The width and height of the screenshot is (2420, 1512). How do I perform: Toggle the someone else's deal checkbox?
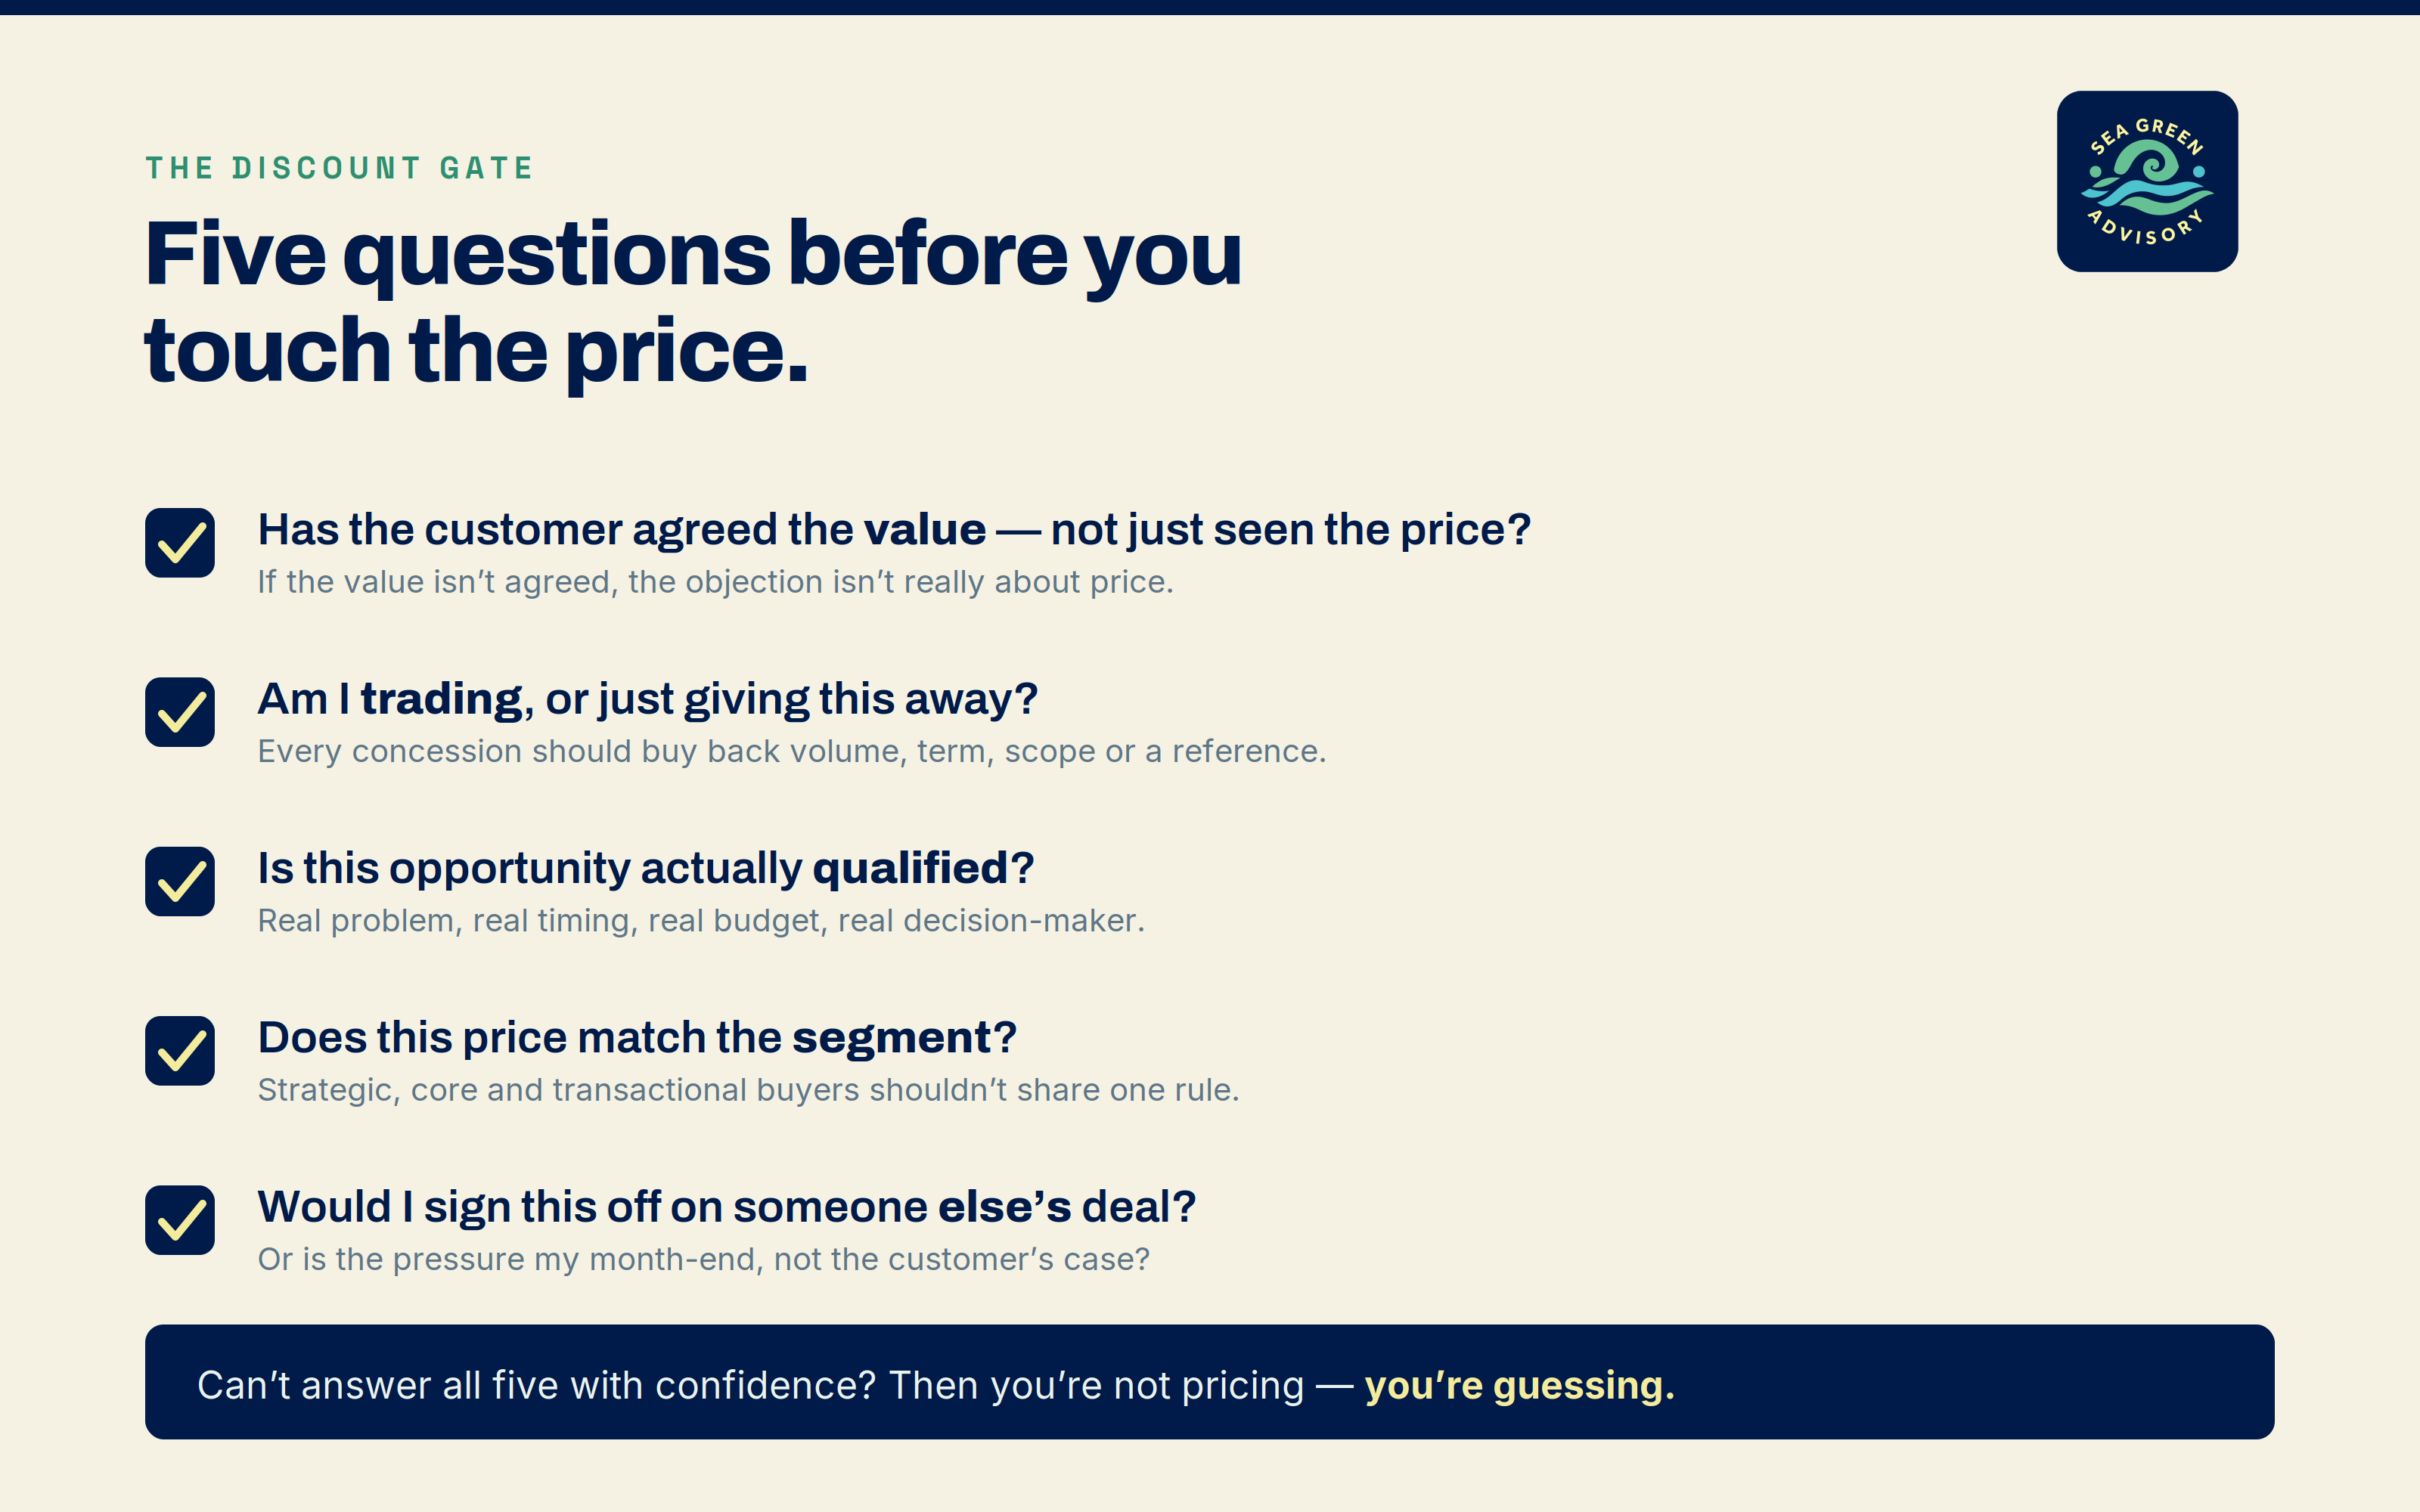tap(180, 1220)
